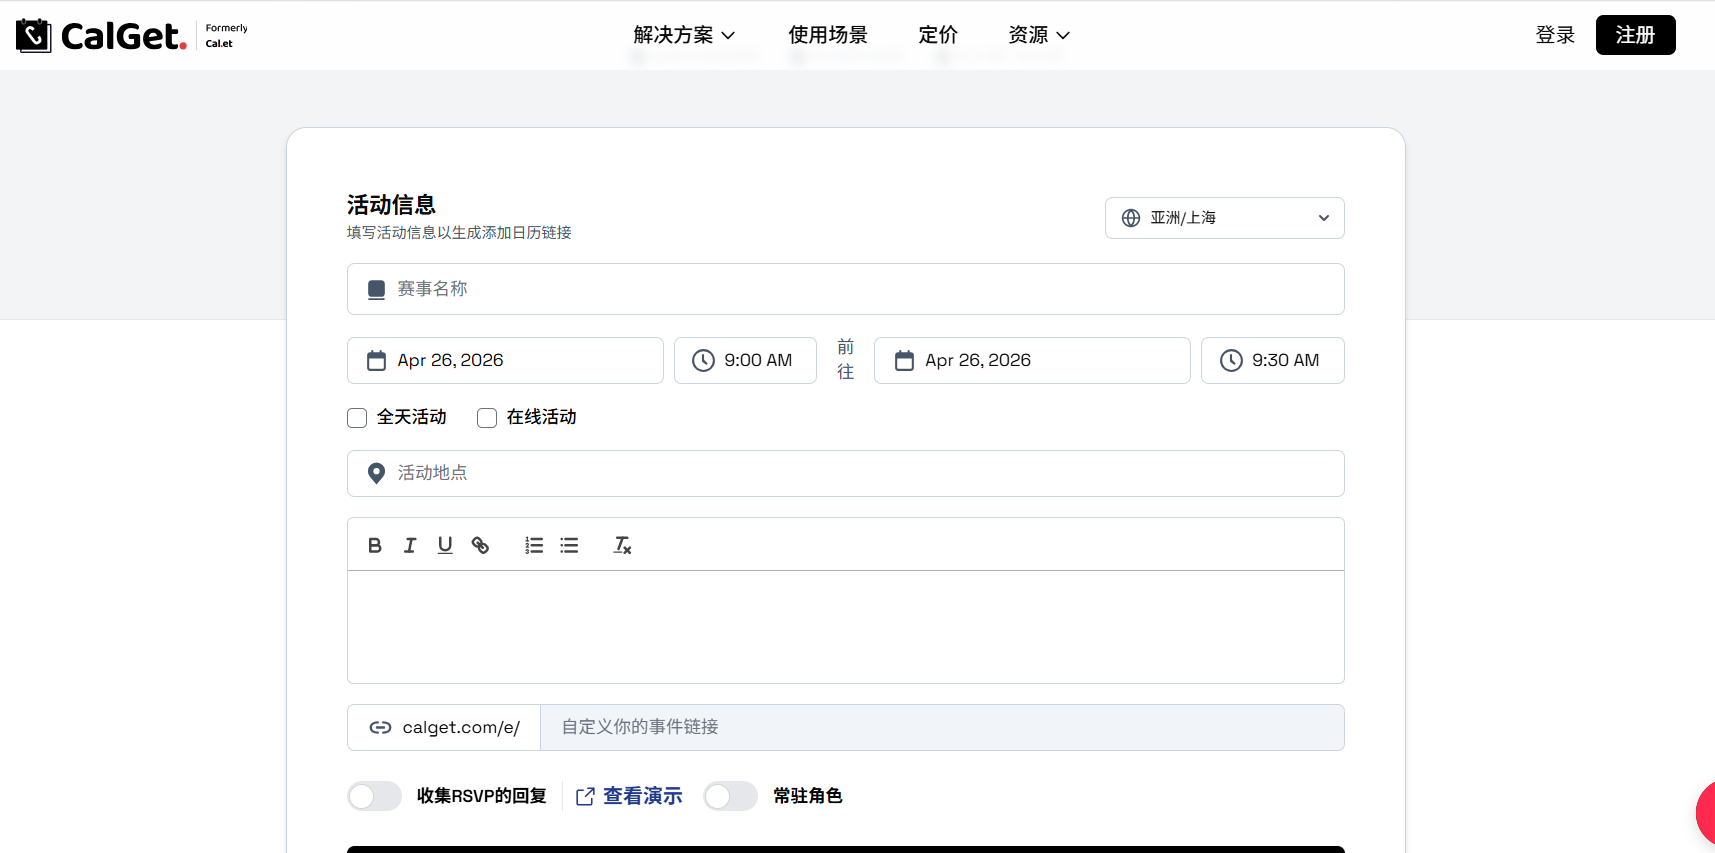Click the description editor text area
This screenshot has height=853, width=1715.
845,627
